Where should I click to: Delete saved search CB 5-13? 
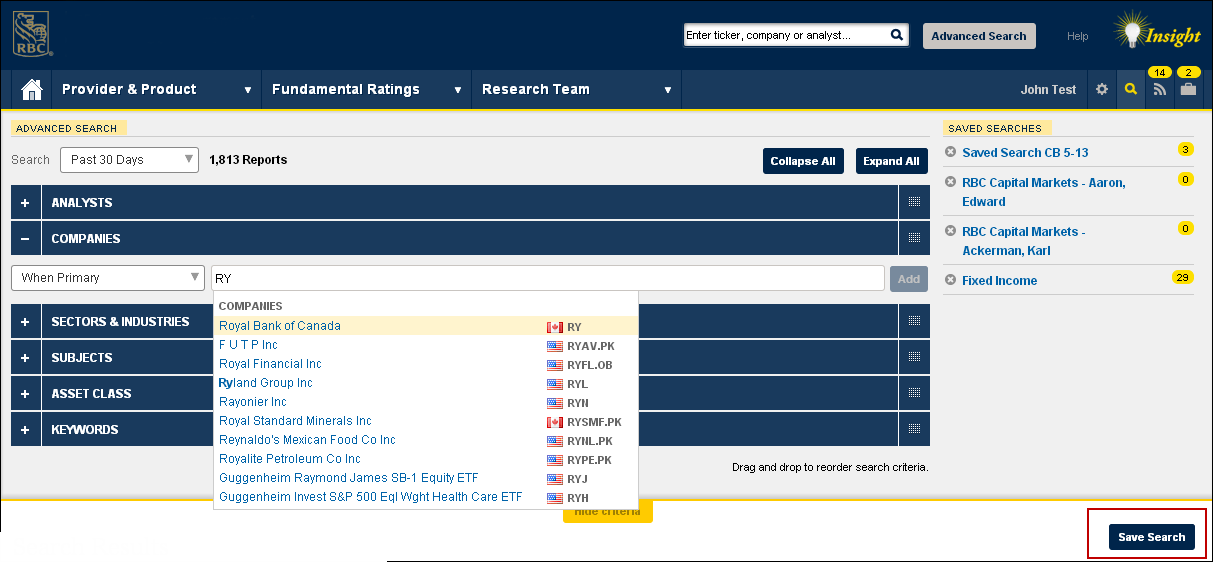pos(951,152)
